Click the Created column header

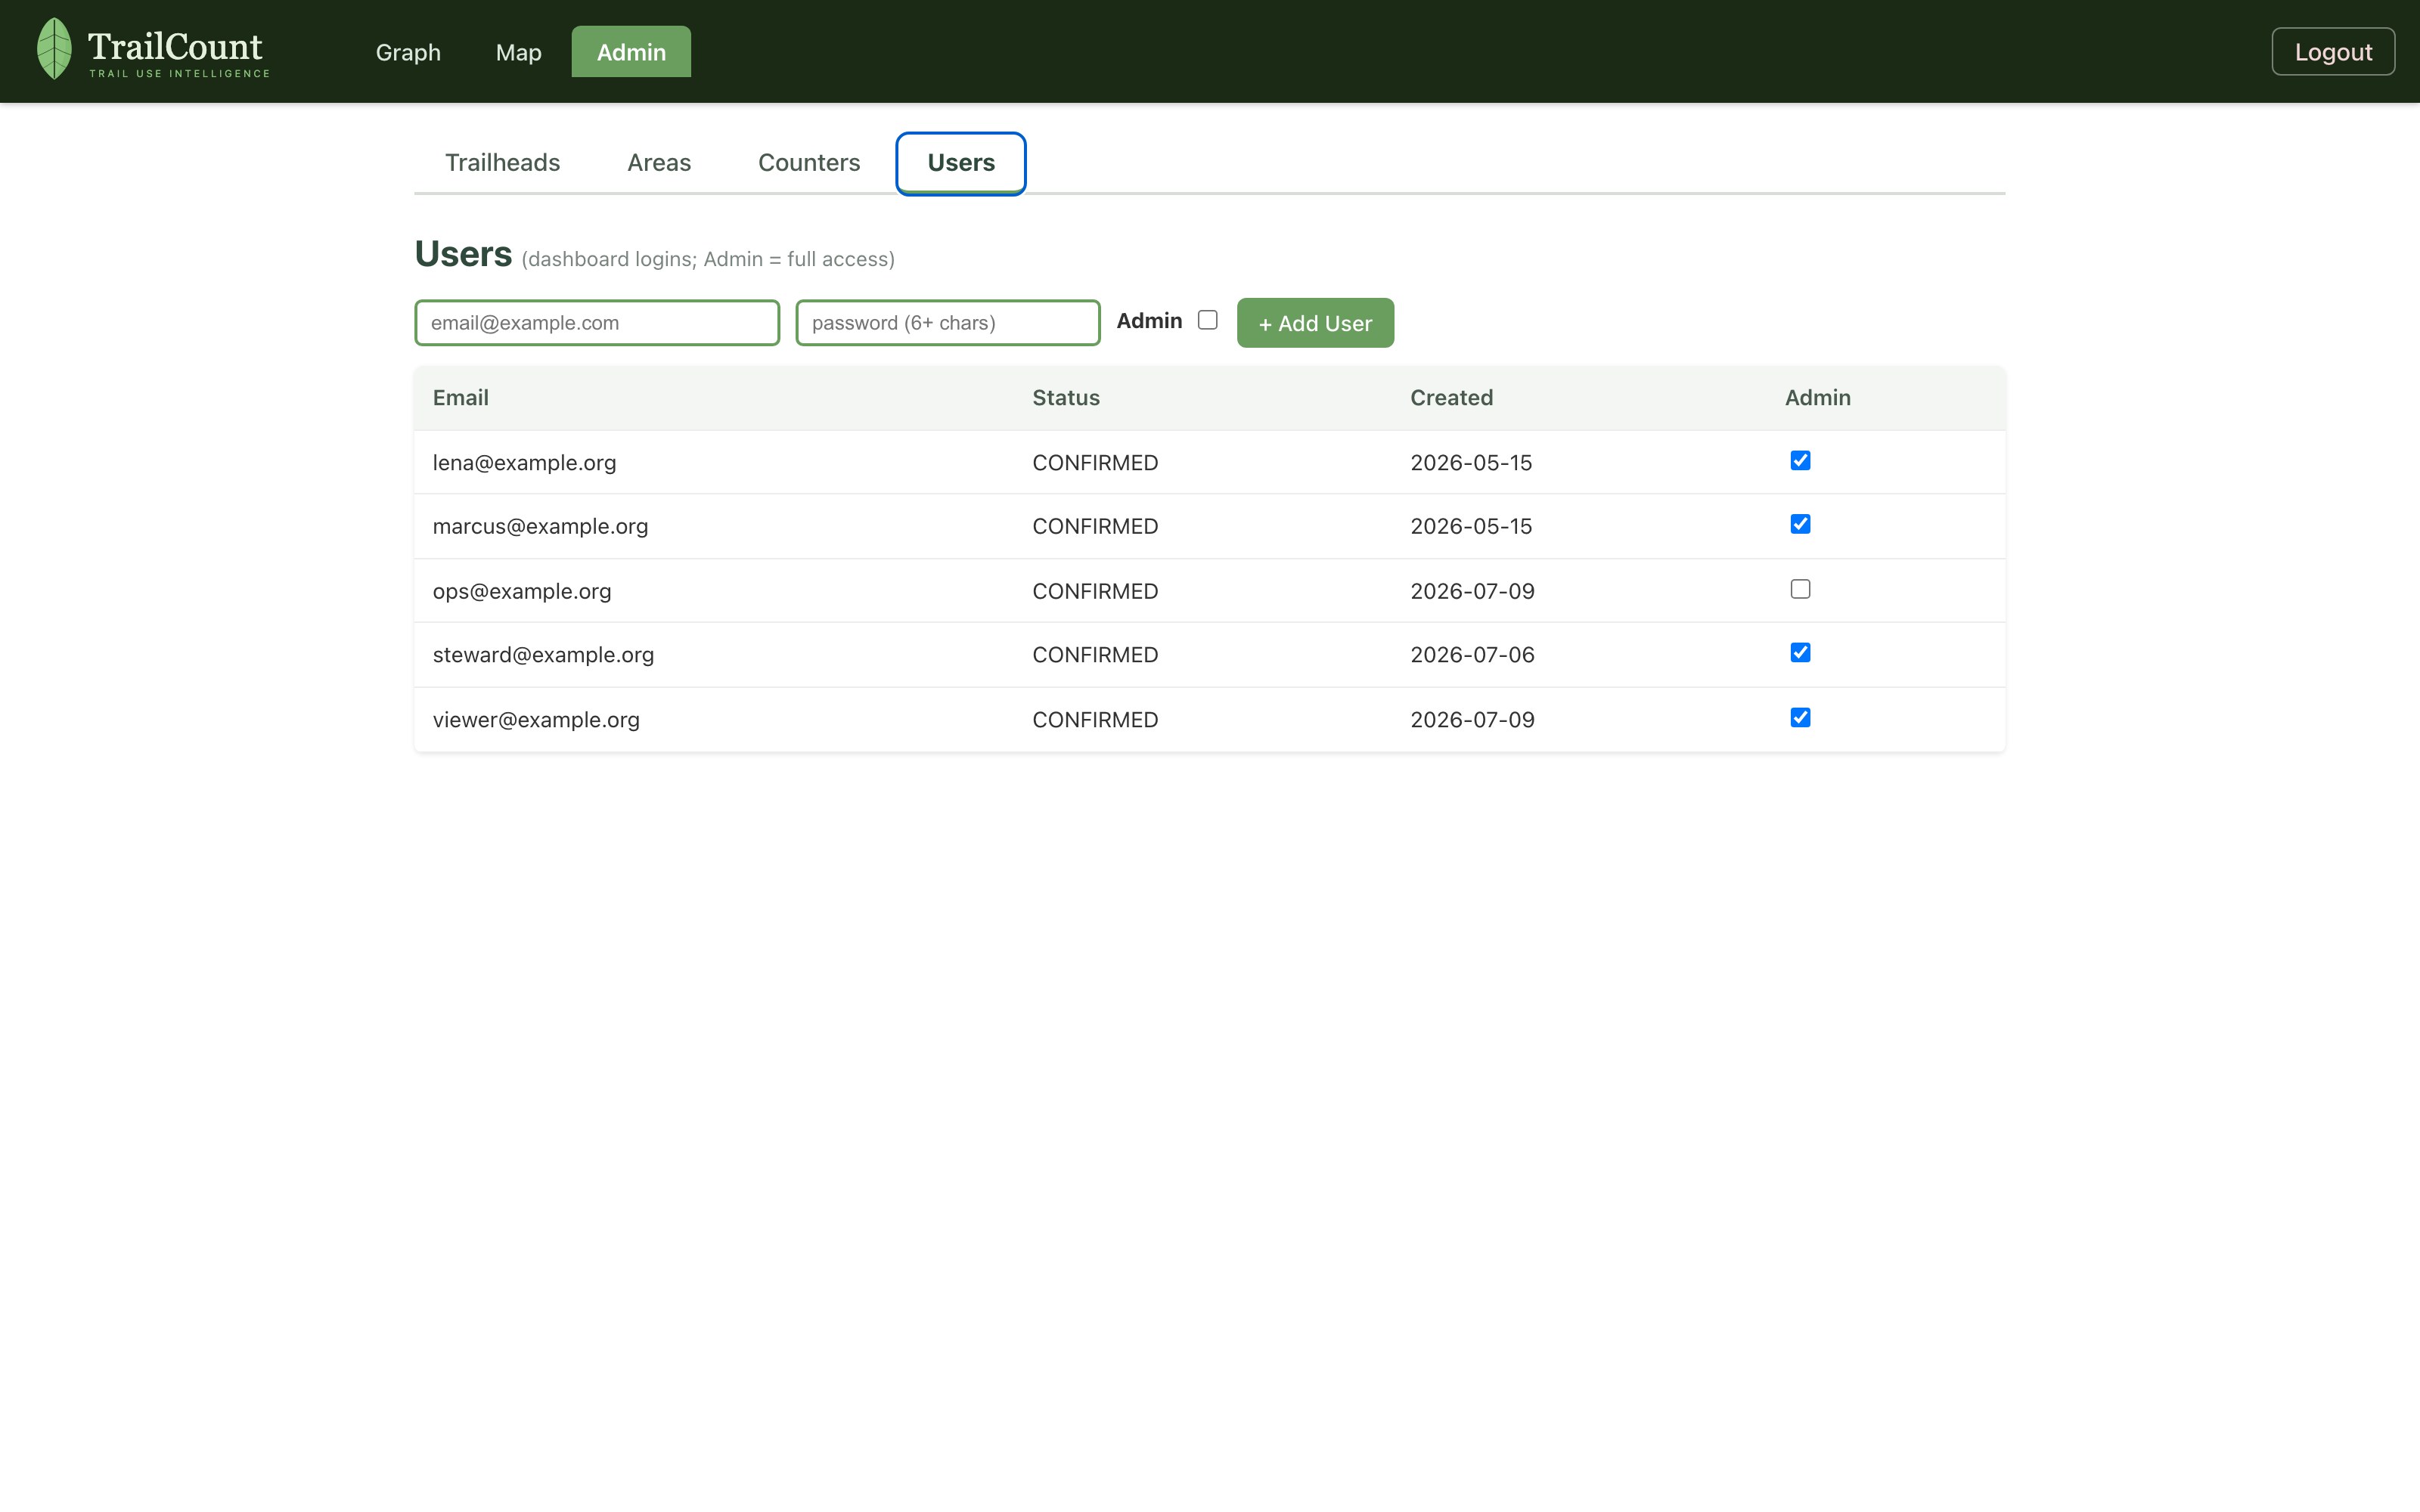(1451, 398)
